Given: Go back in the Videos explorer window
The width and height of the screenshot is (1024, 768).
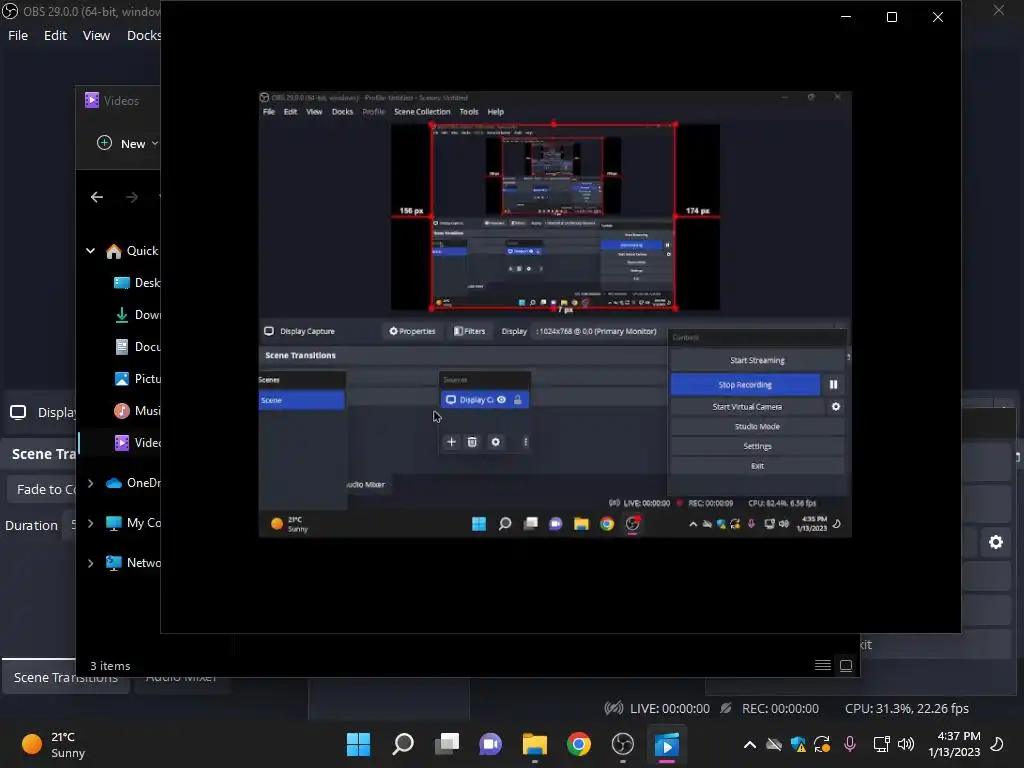Looking at the screenshot, I should 97,197.
